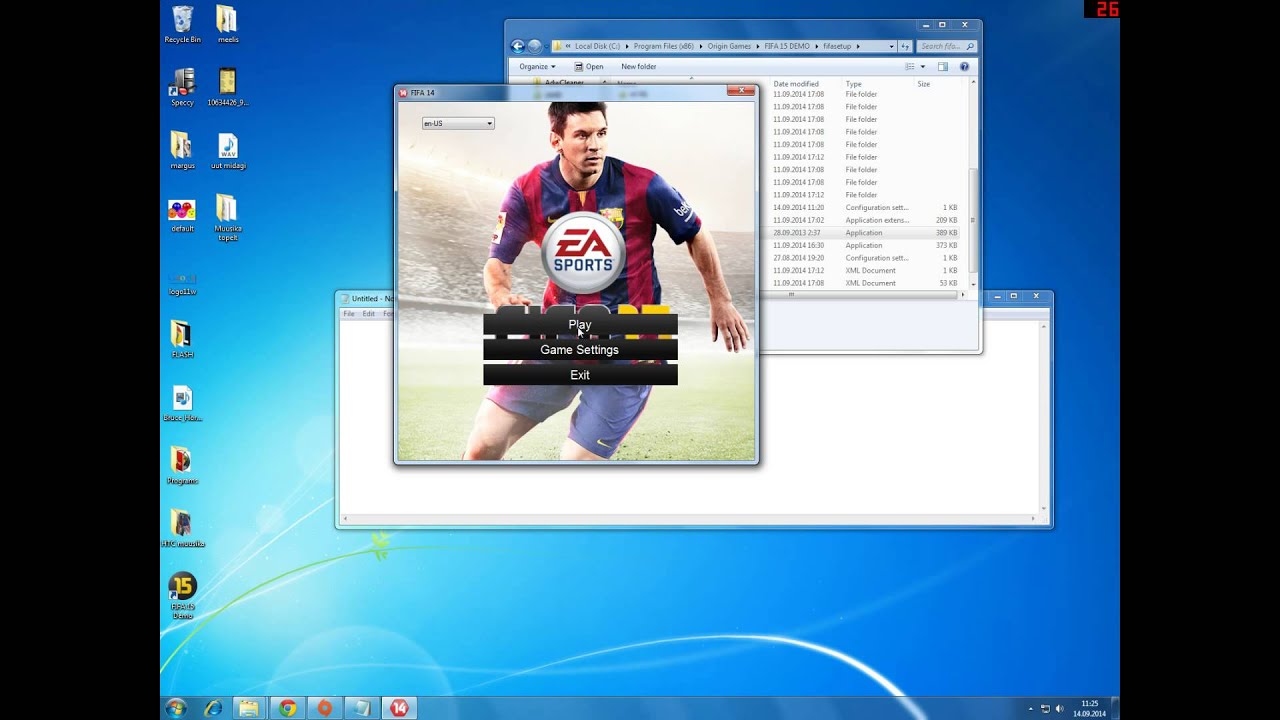Screen dimensions: 1280x720
Task: Open the Edit menu in Notepad
Action: coord(368,314)
